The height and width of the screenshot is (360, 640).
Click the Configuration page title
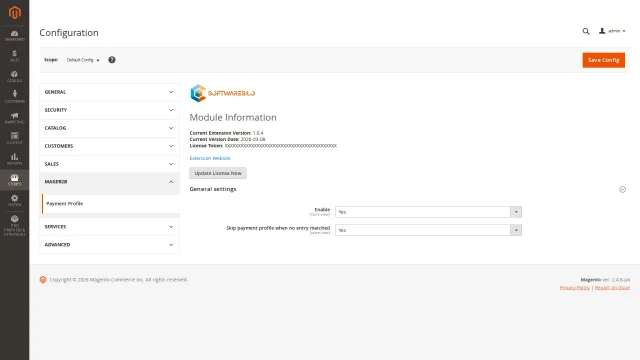pos(69,33)
